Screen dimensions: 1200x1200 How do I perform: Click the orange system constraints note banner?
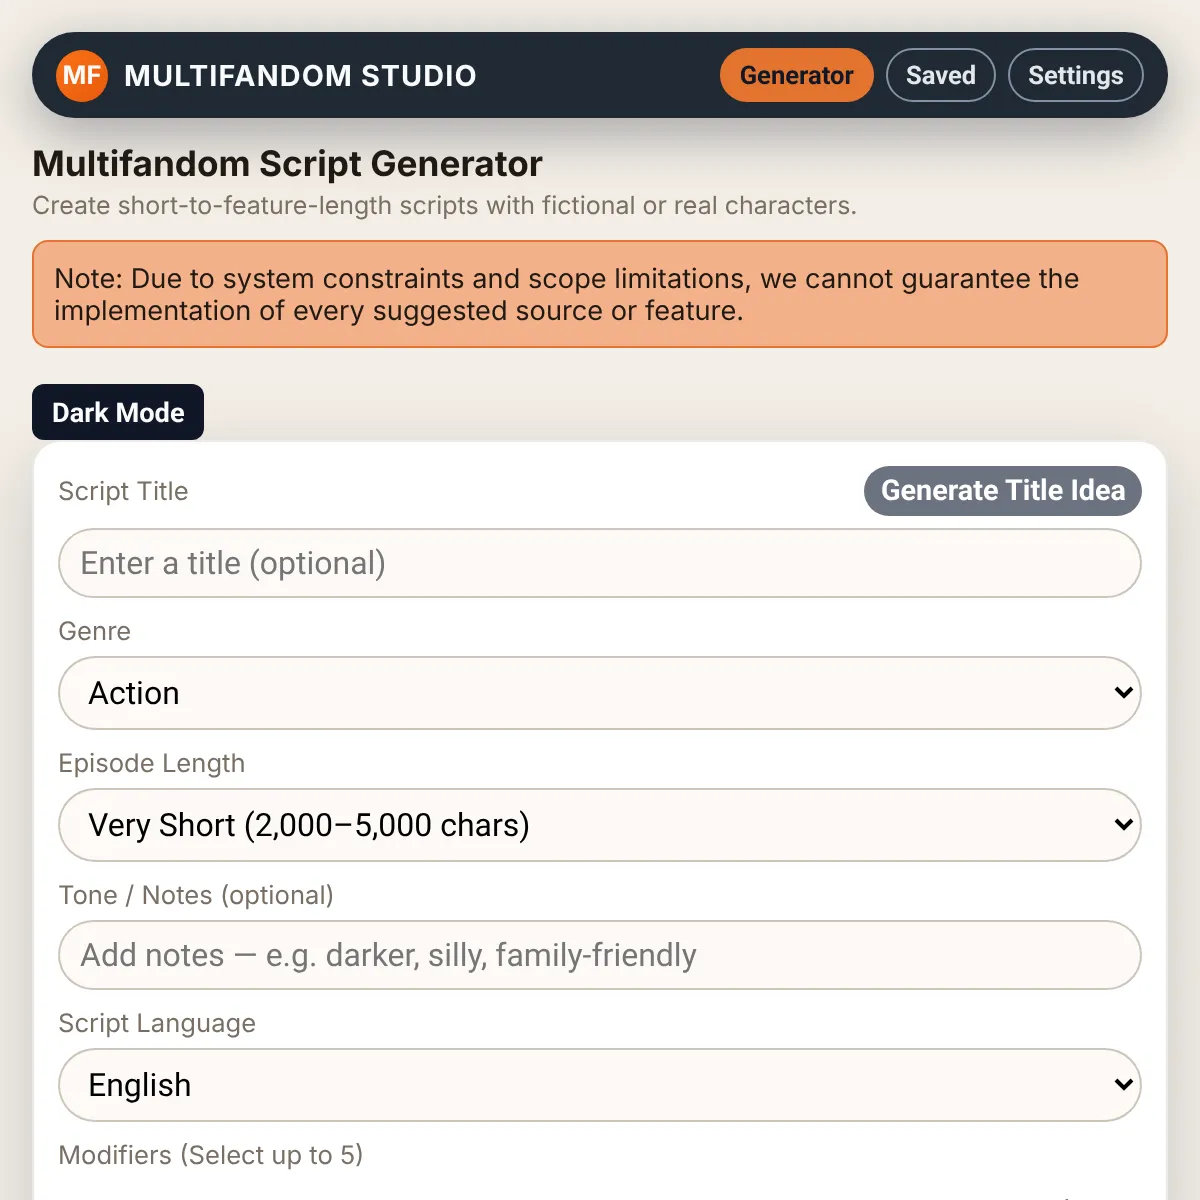600,294
